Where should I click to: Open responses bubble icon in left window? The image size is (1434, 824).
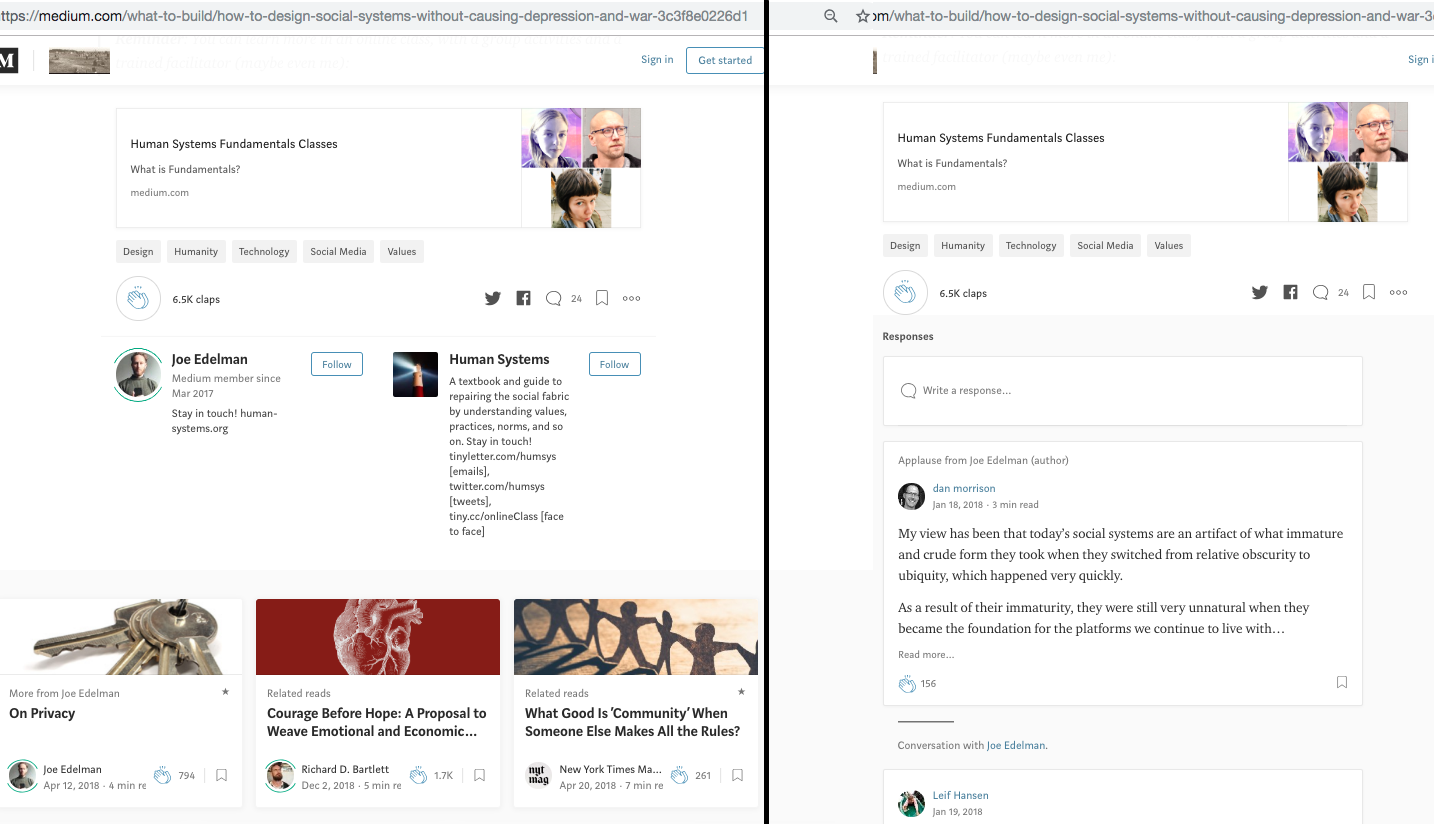click(x=553, y=298)
